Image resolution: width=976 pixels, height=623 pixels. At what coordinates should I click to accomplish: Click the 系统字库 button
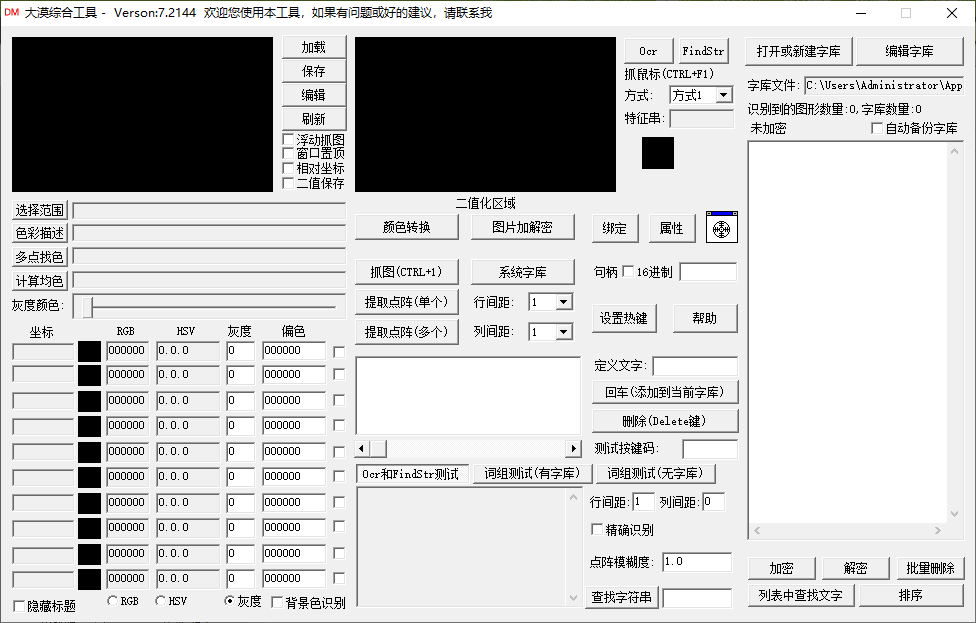point(523,272)
